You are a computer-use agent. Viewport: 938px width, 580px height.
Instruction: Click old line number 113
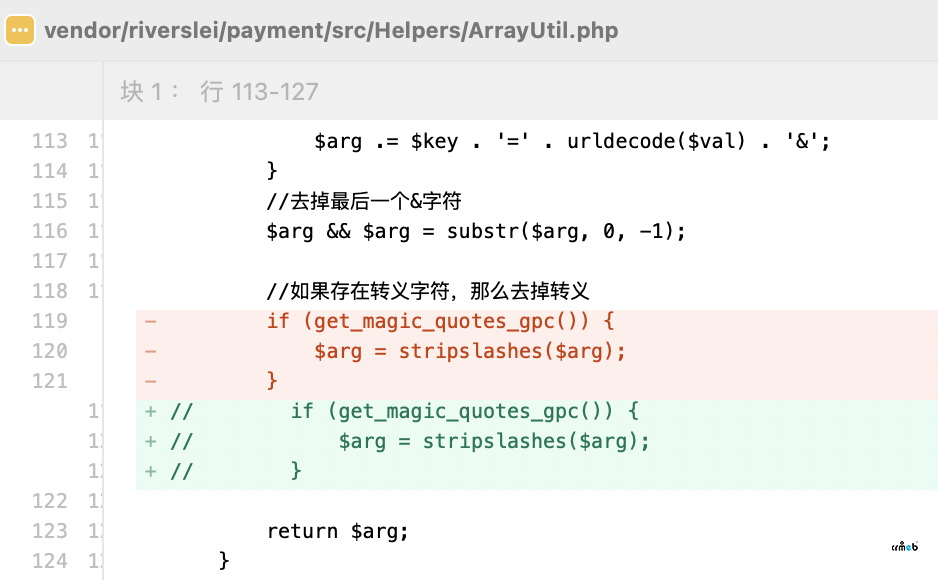click(50, 141)
